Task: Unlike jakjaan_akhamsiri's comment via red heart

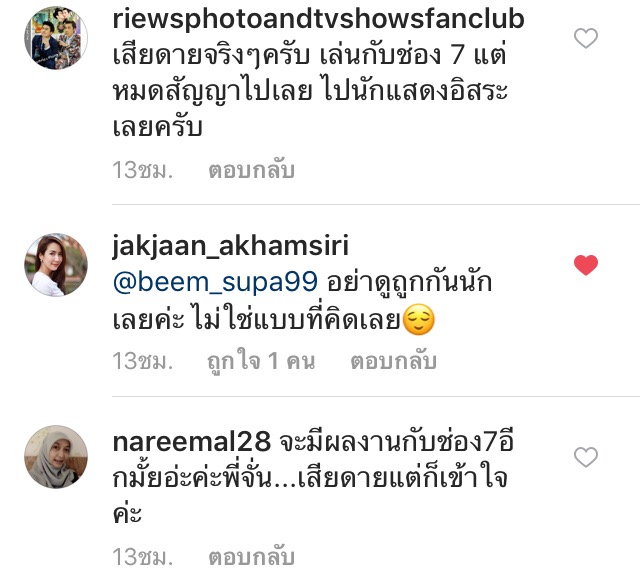Action: click(586, 265)
